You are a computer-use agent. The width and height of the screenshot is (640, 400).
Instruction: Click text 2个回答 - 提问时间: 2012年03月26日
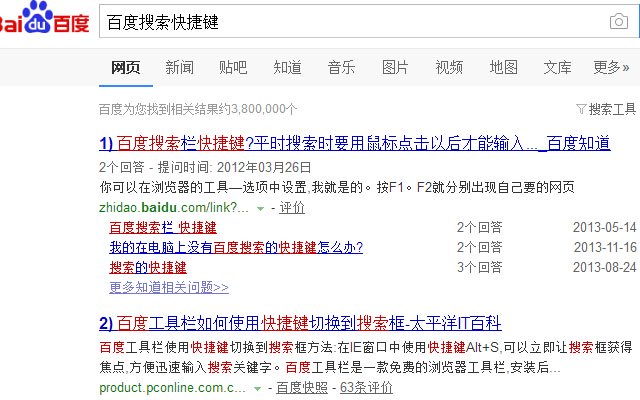pos(205,167)
